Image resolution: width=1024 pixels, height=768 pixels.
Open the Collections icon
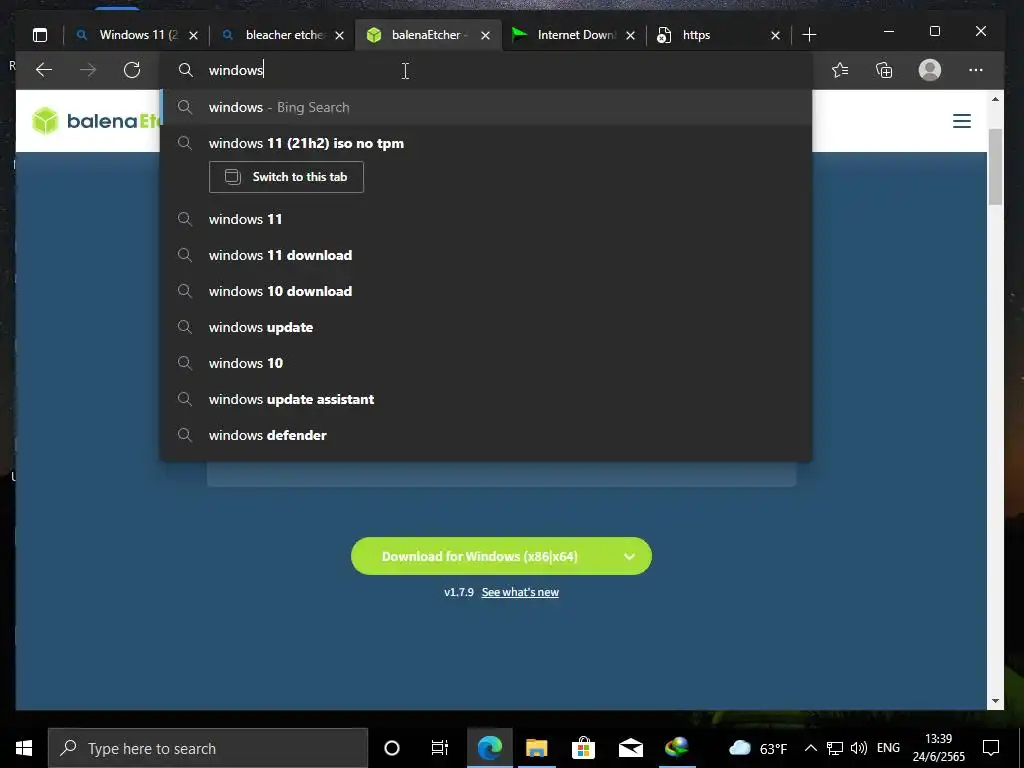click(884, 70)
